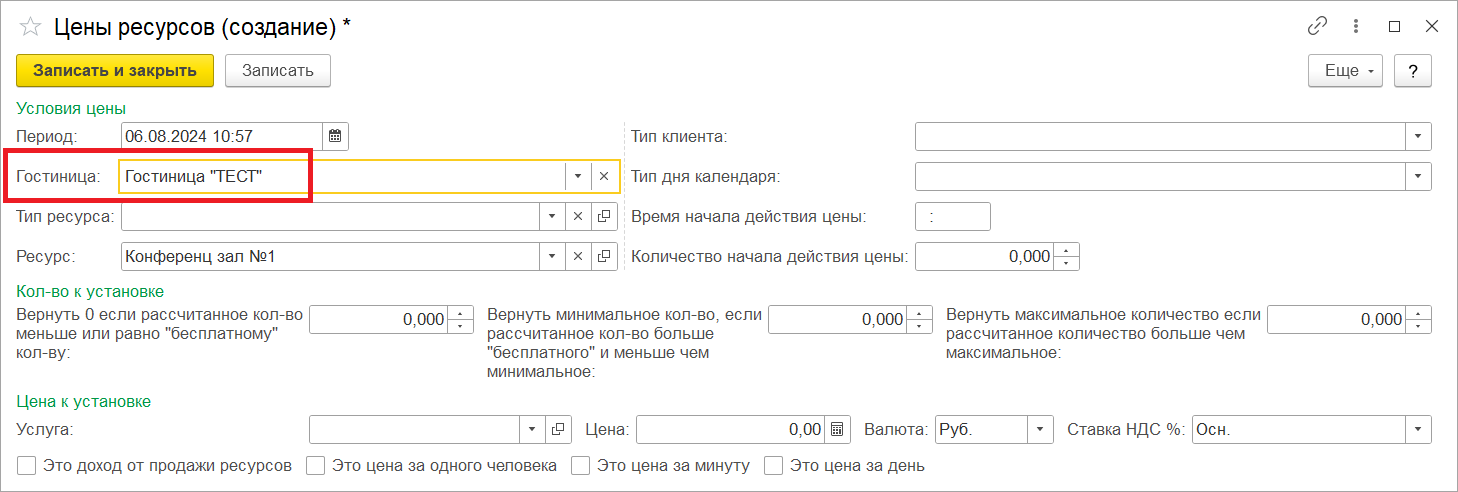This screenshot has height=492, width=1458.
Task: Open help with question mark button
Action: click(x=1413, y=70)
